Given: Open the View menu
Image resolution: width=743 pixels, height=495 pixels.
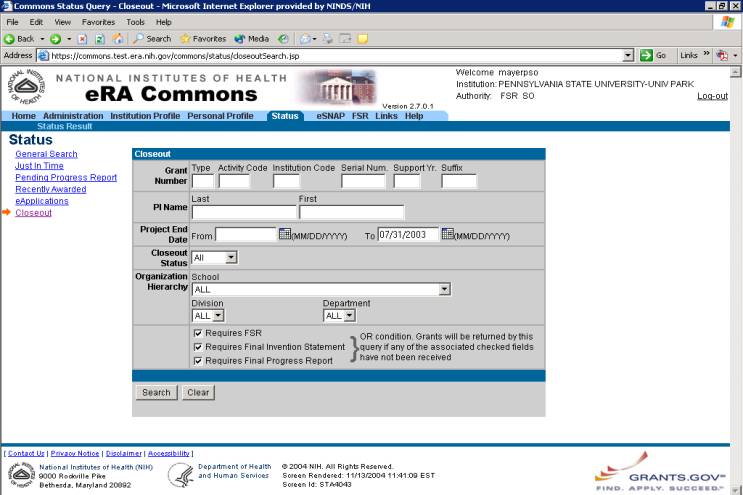Looking at the screenshot, I should [x=63, y=22].
